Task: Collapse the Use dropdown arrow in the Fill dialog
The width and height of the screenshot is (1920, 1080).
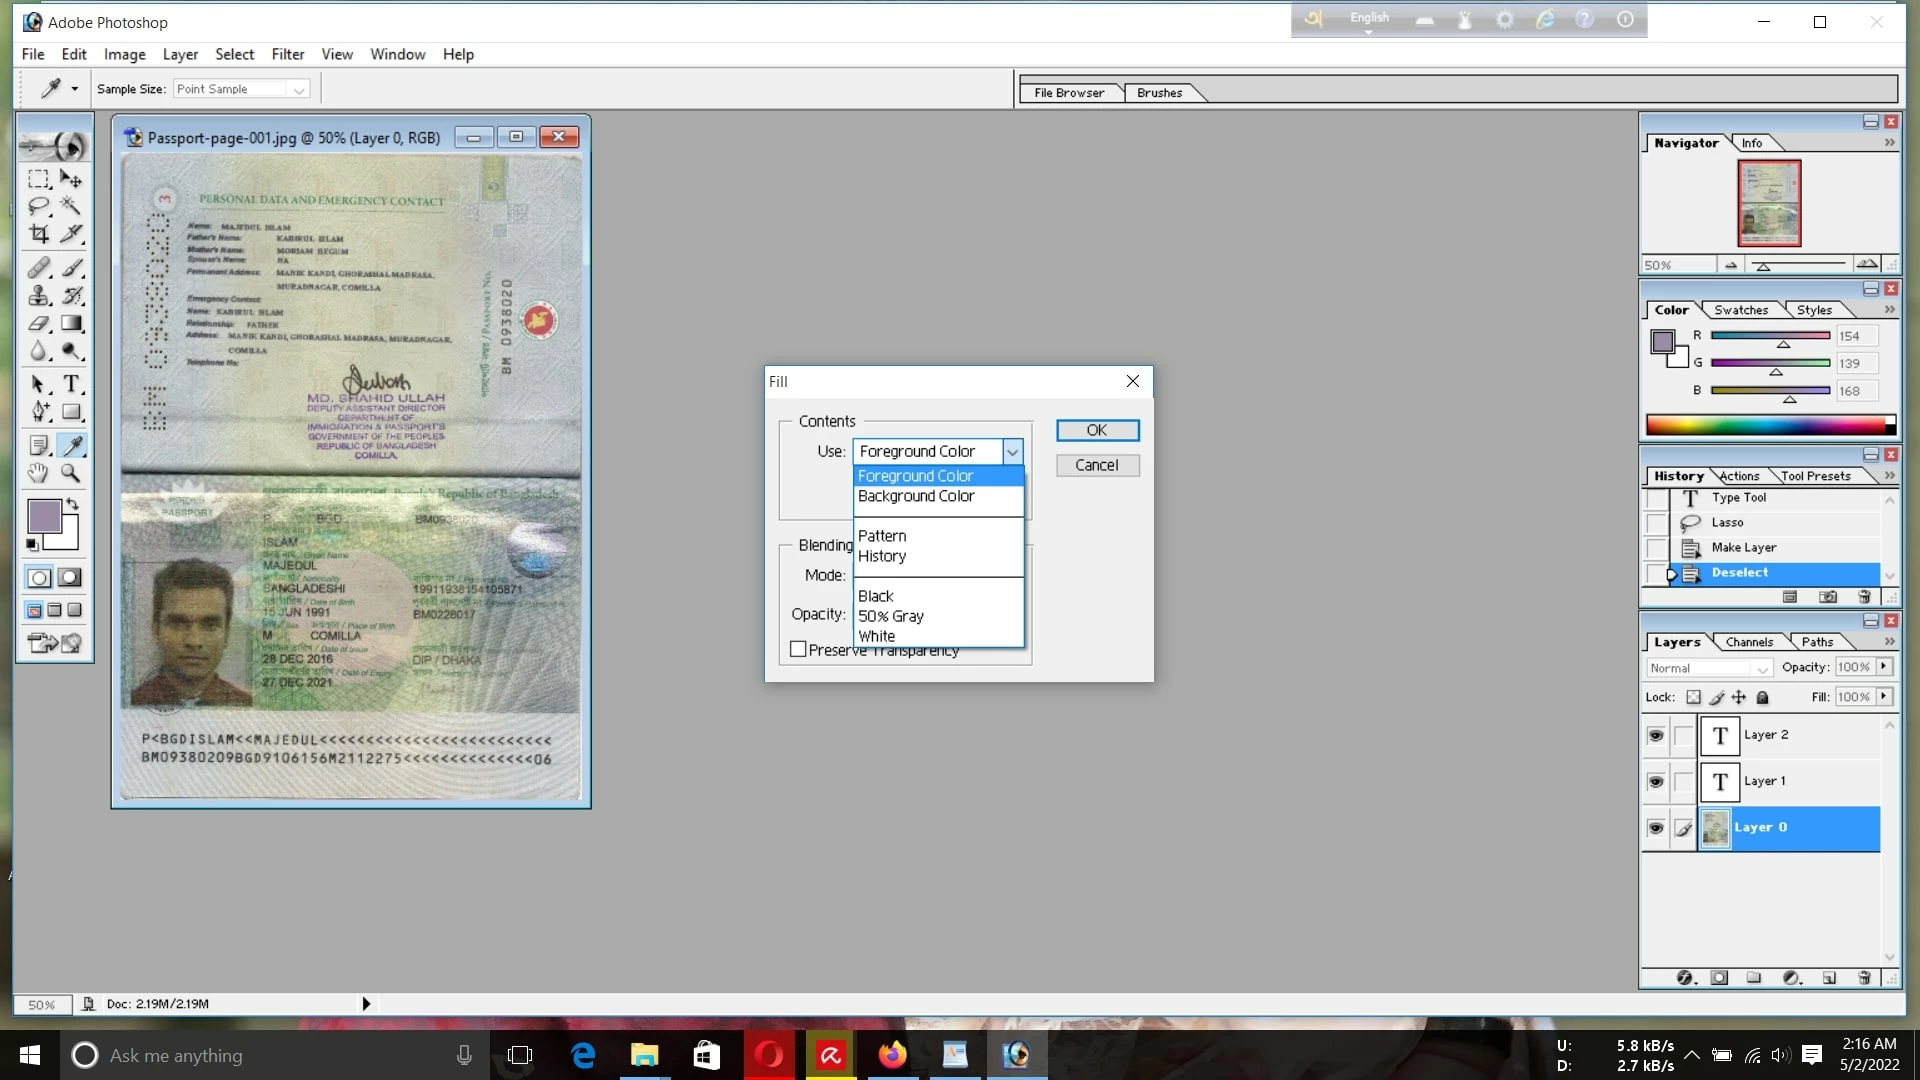Action: [x=1012, y=452]
